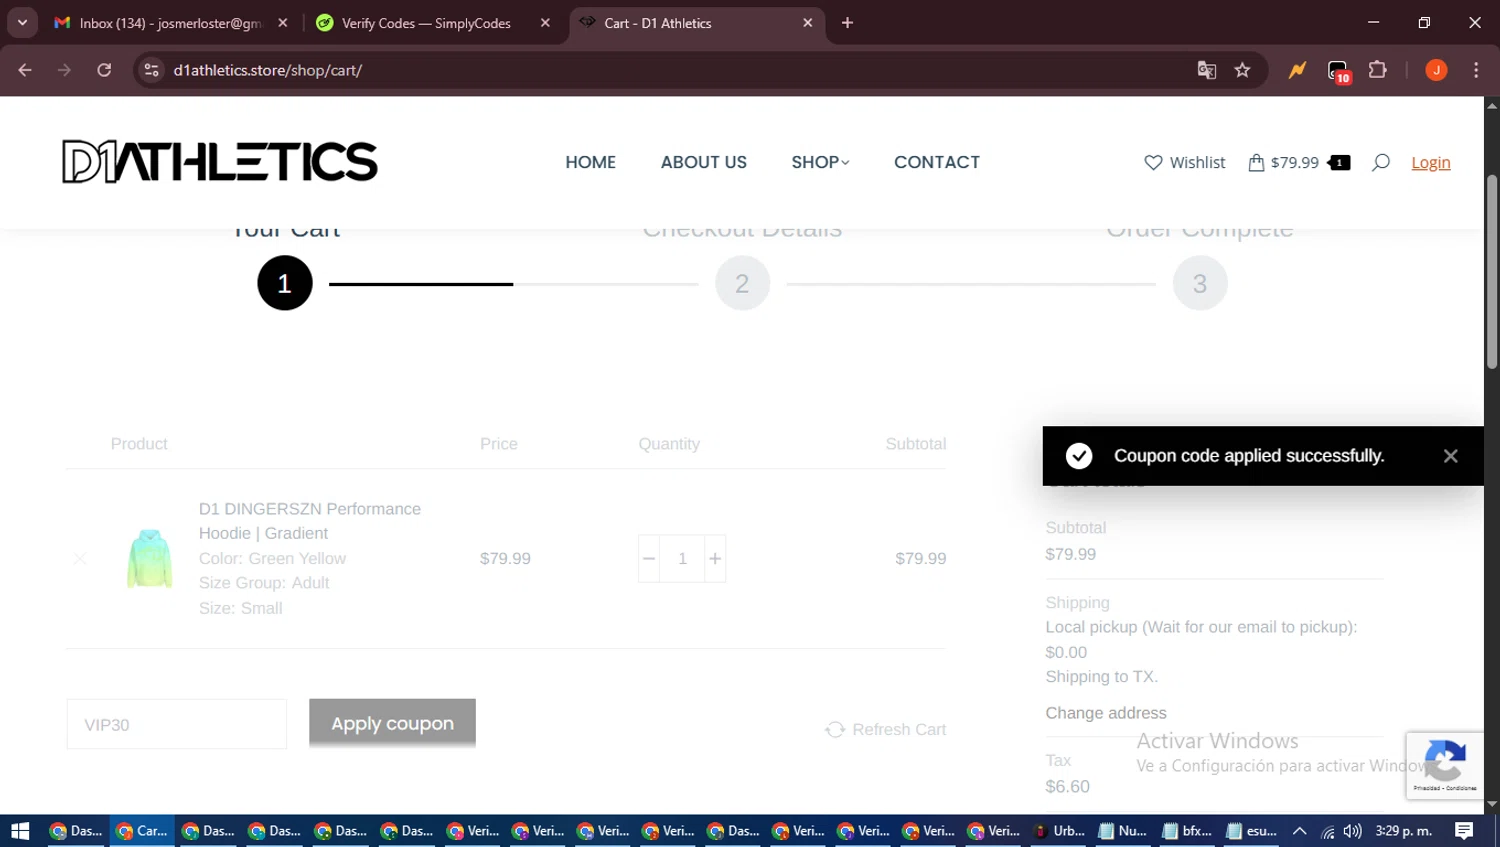Open the Windows notification center
The height and width of the screenshot is (847, 1500).
(1464, 830)
